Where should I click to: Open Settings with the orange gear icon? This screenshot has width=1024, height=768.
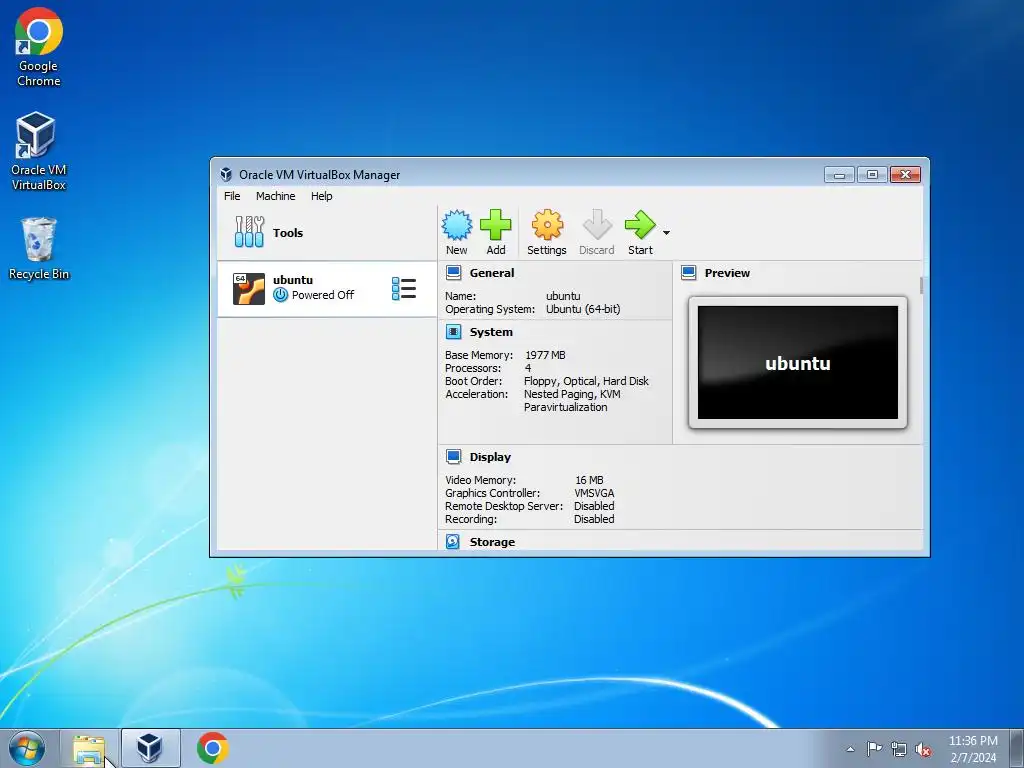tap(547, 225)
